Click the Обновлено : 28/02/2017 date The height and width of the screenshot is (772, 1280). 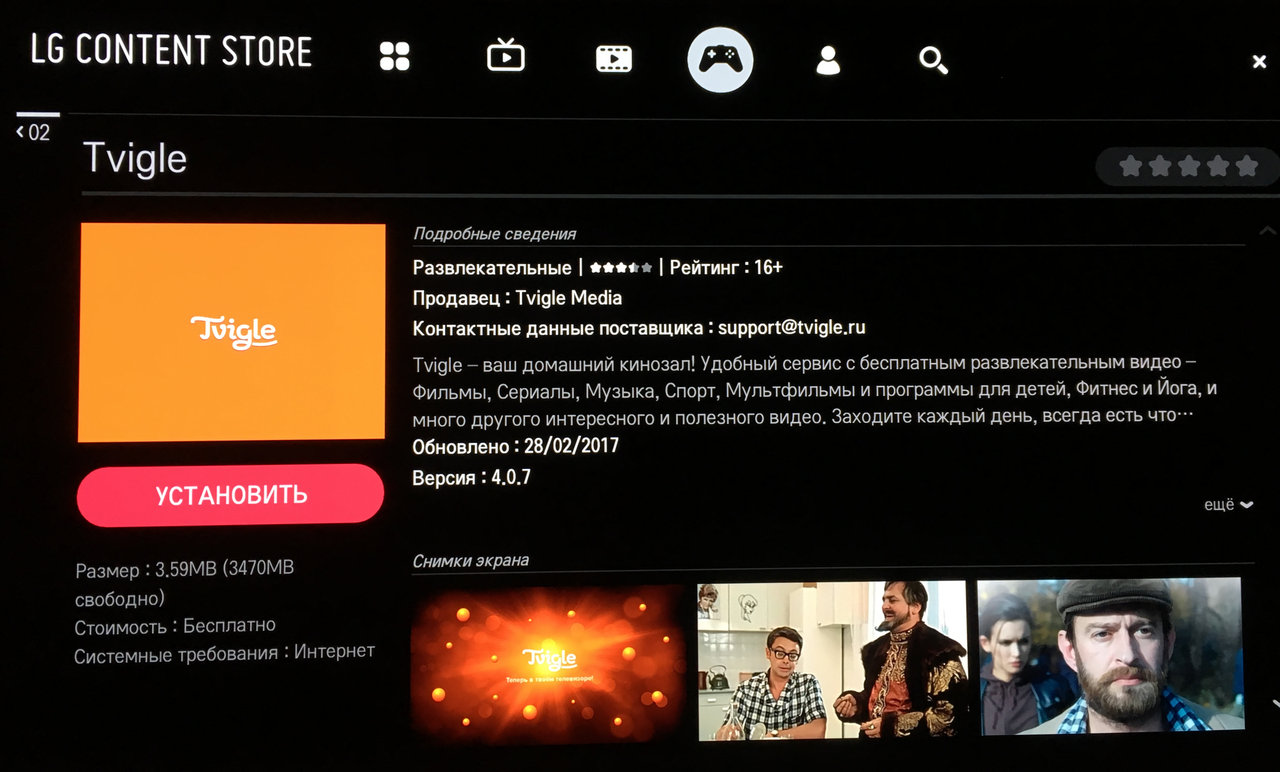coord(516,446)
